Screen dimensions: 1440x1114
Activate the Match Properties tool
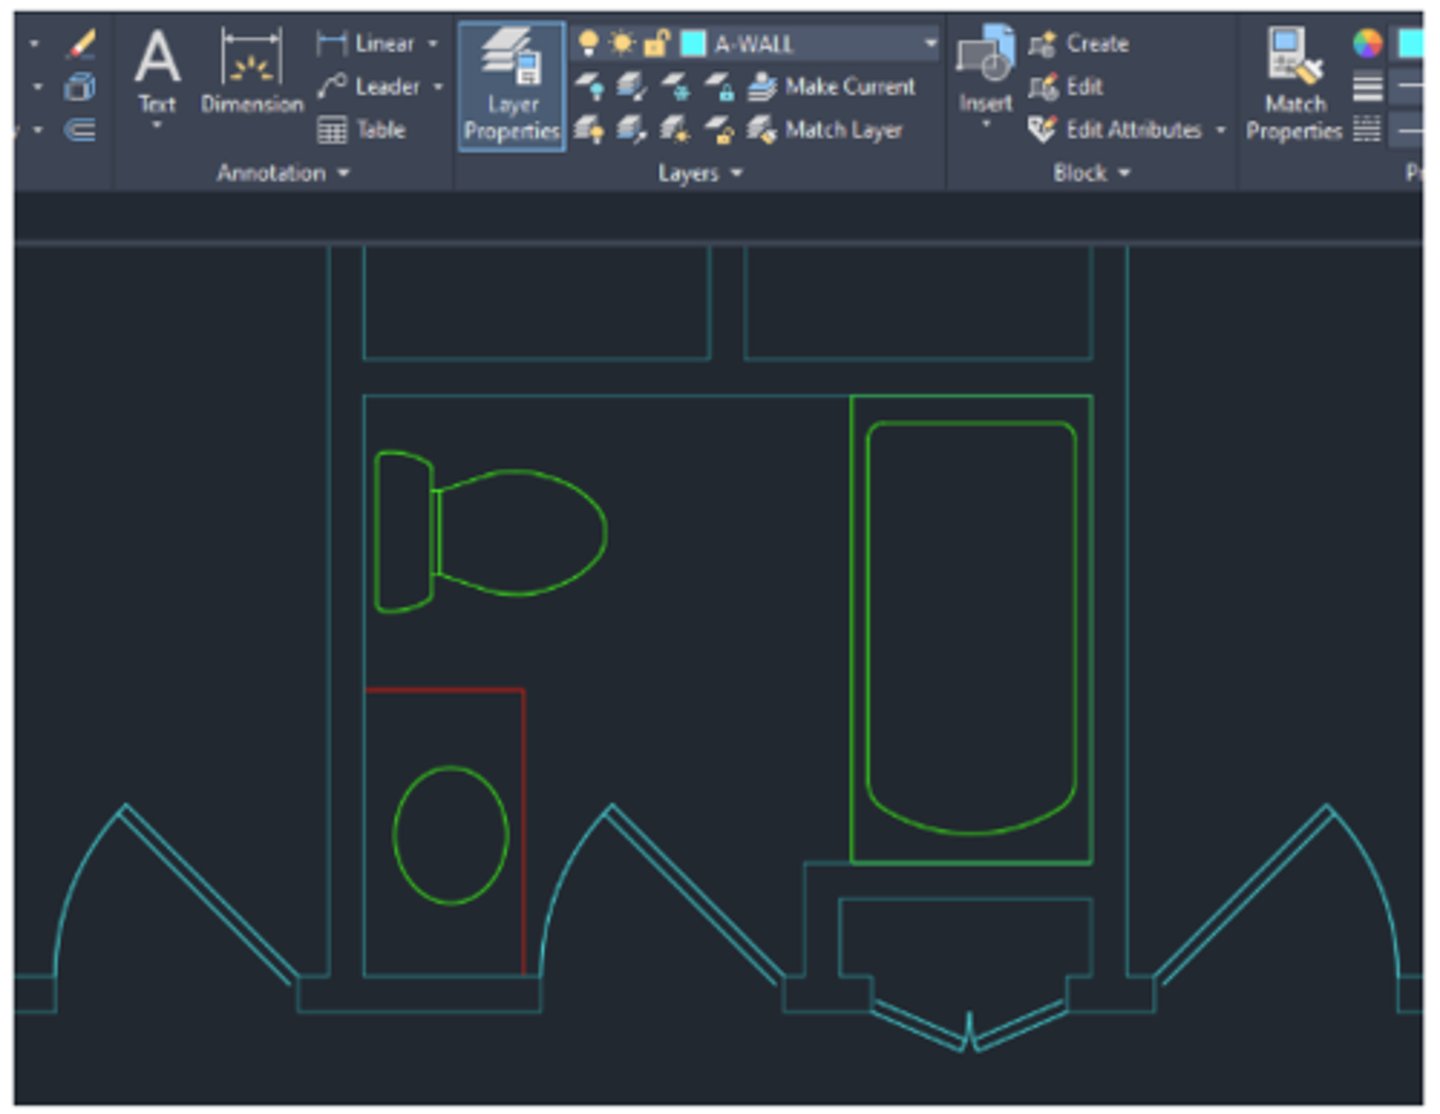tap(1294, 84)
